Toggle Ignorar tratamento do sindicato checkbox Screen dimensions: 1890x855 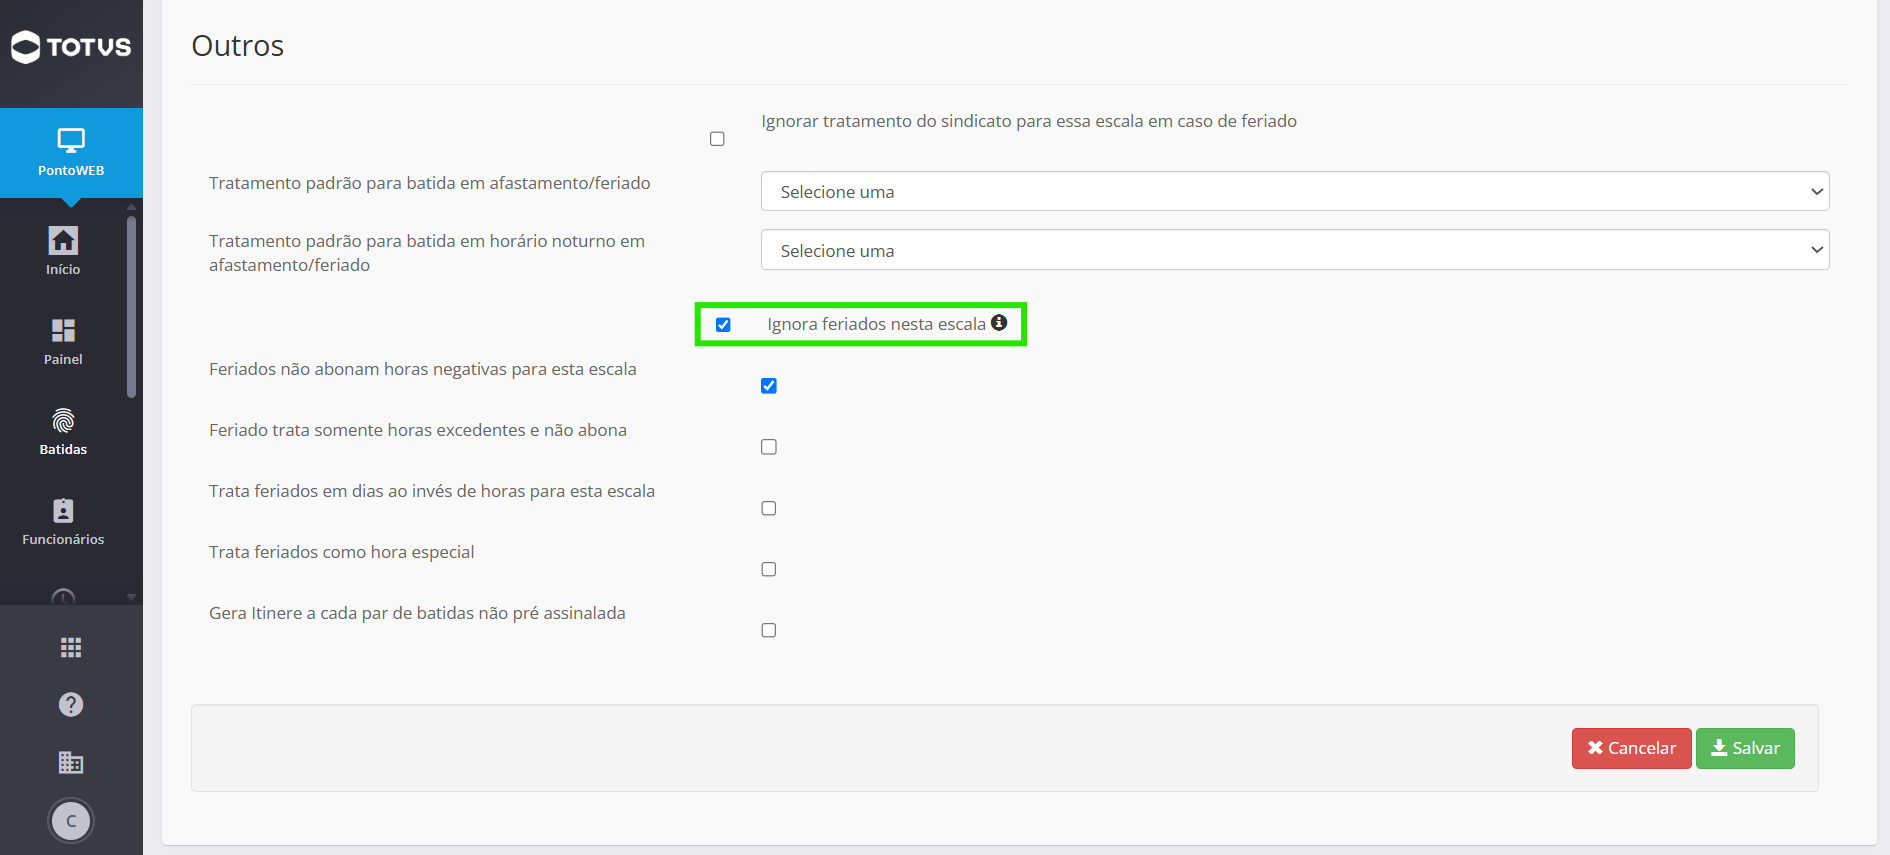pyautogui.click(x=717, y=139)
